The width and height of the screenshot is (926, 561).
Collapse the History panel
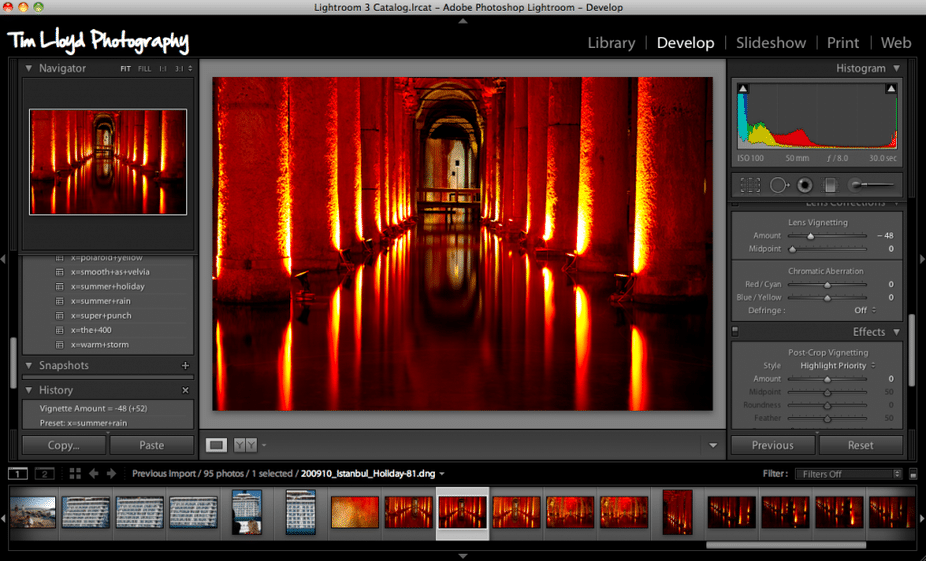(28, 390)
